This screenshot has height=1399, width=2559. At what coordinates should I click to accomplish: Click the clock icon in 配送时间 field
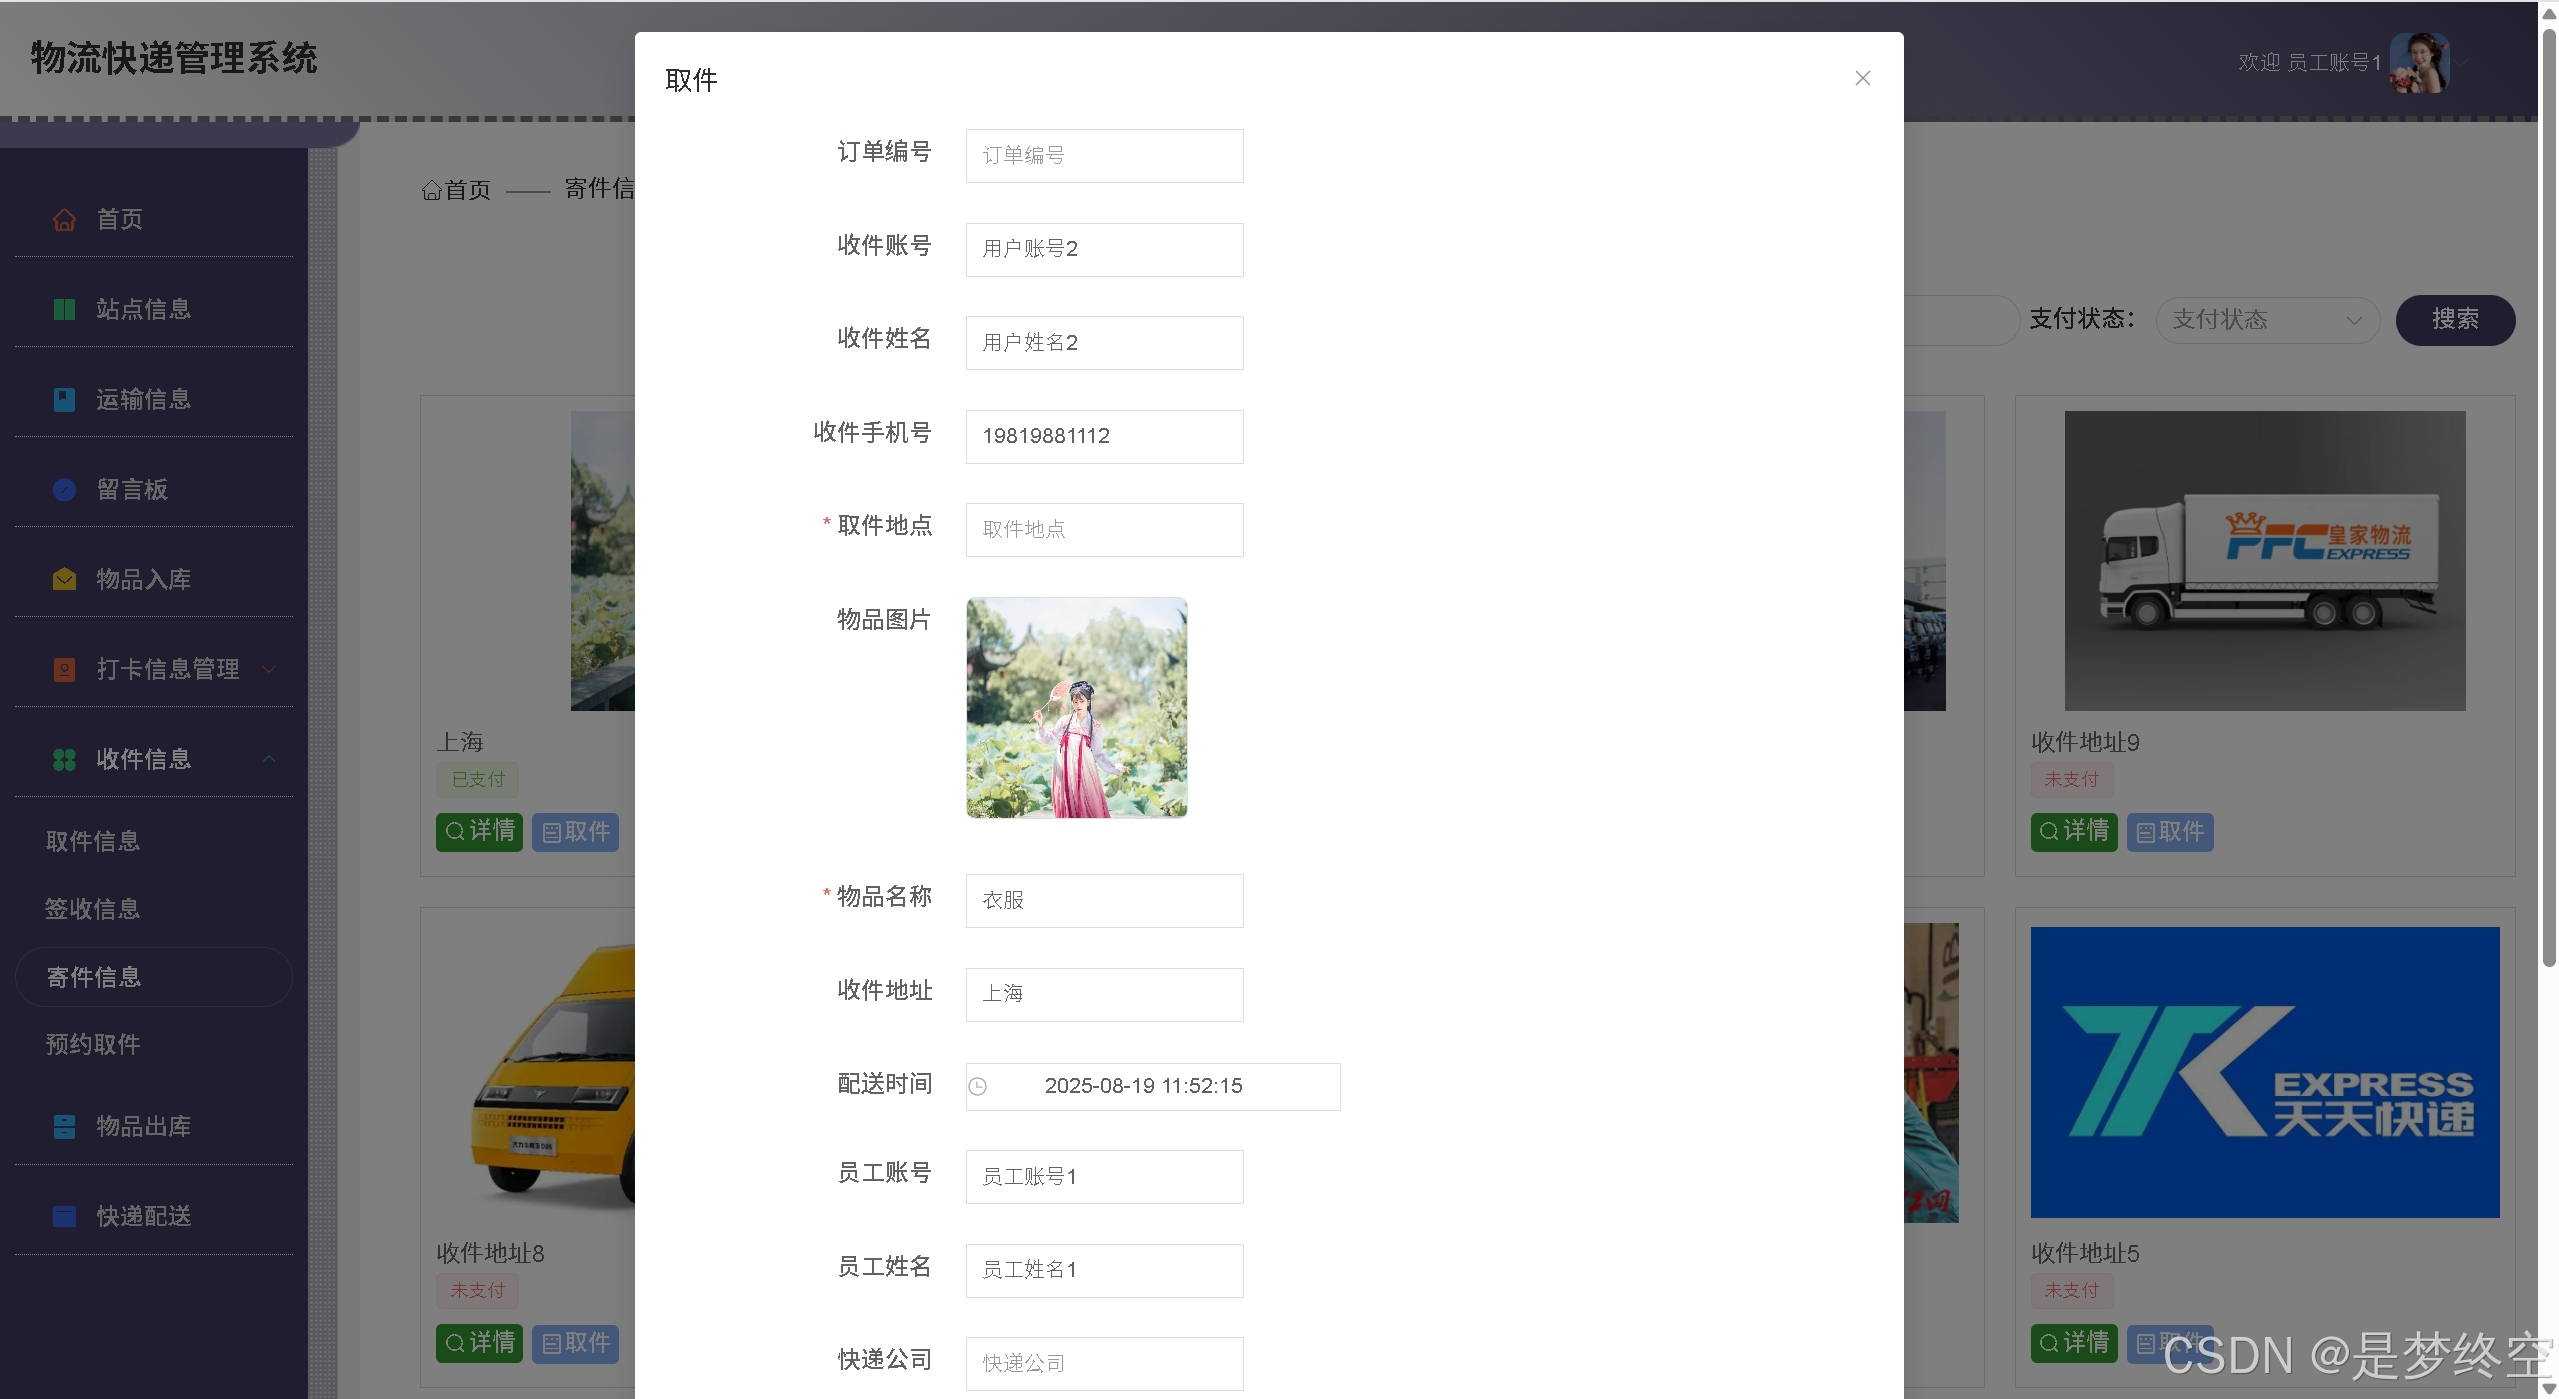[x=977, y=1086]
